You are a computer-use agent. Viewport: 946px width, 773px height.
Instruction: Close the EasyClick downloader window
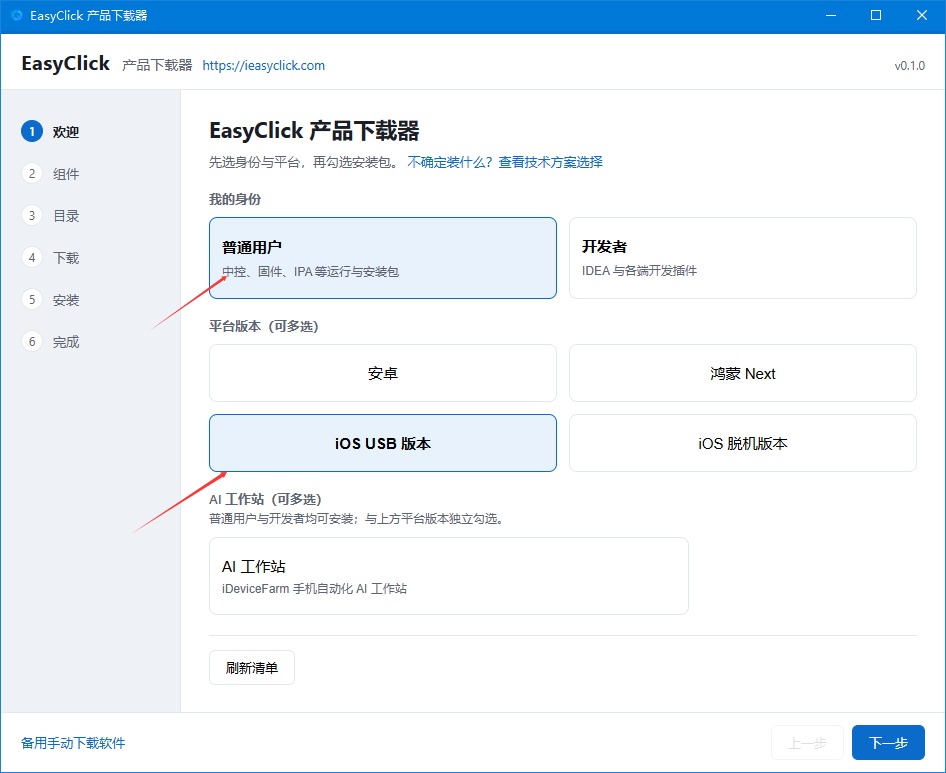tap(922, 16)
